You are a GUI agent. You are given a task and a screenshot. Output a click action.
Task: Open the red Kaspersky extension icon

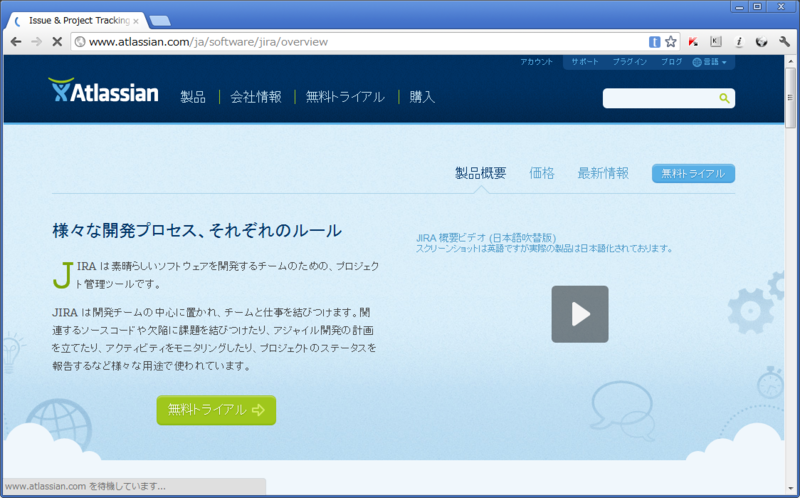coord(693,42)
